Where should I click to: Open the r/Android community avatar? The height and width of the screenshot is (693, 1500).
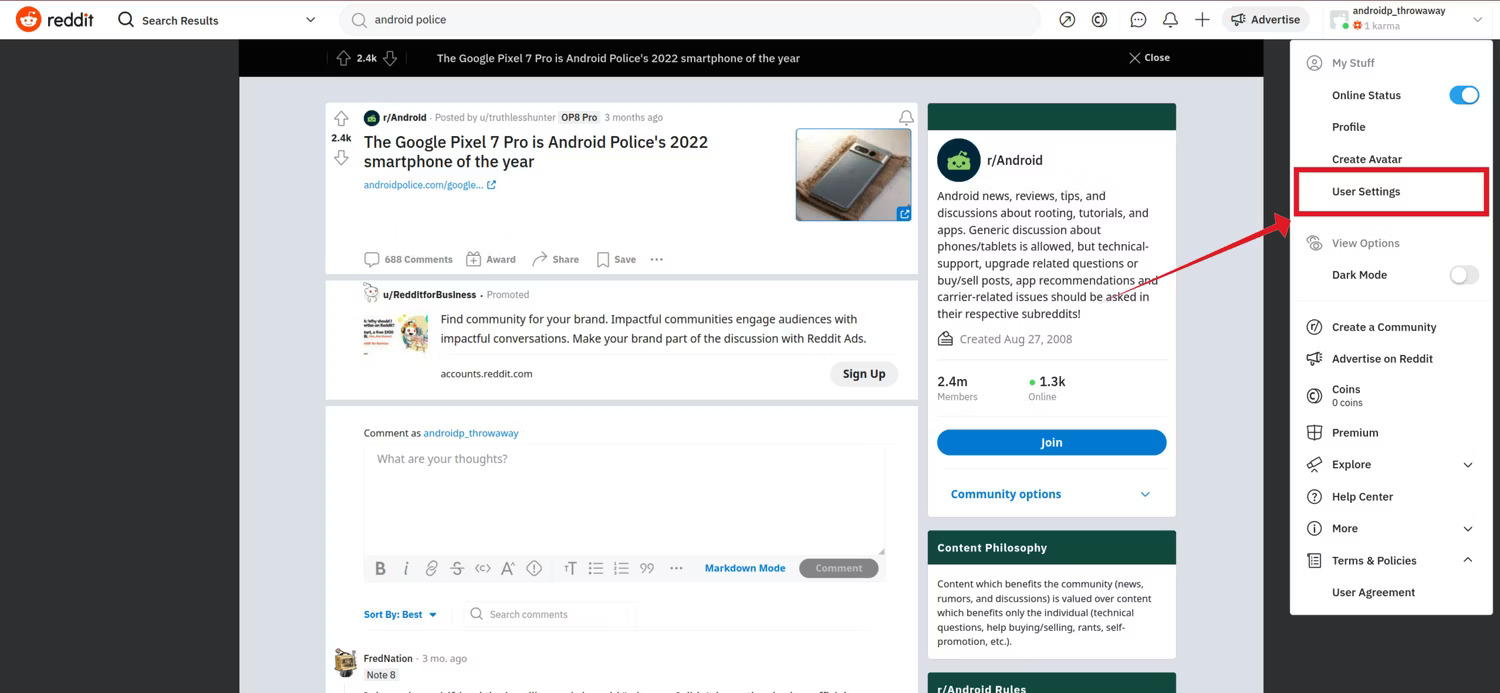(958, 160)
